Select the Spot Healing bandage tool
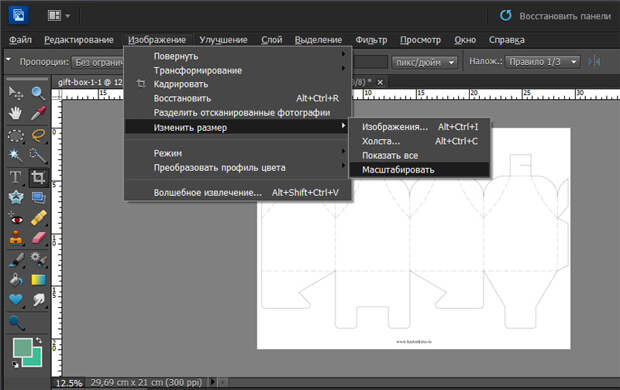Image resolution: width=620 pixels, height=390 pixels. pos(38,219)
